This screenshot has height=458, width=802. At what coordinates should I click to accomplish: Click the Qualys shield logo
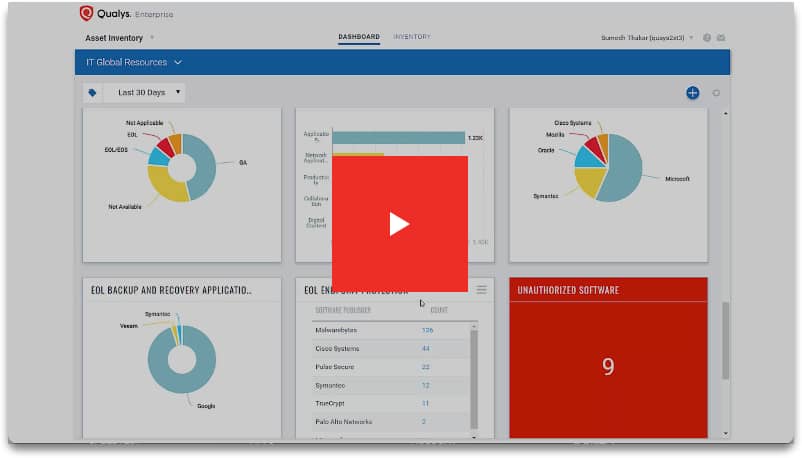click(x=86, y=13)
